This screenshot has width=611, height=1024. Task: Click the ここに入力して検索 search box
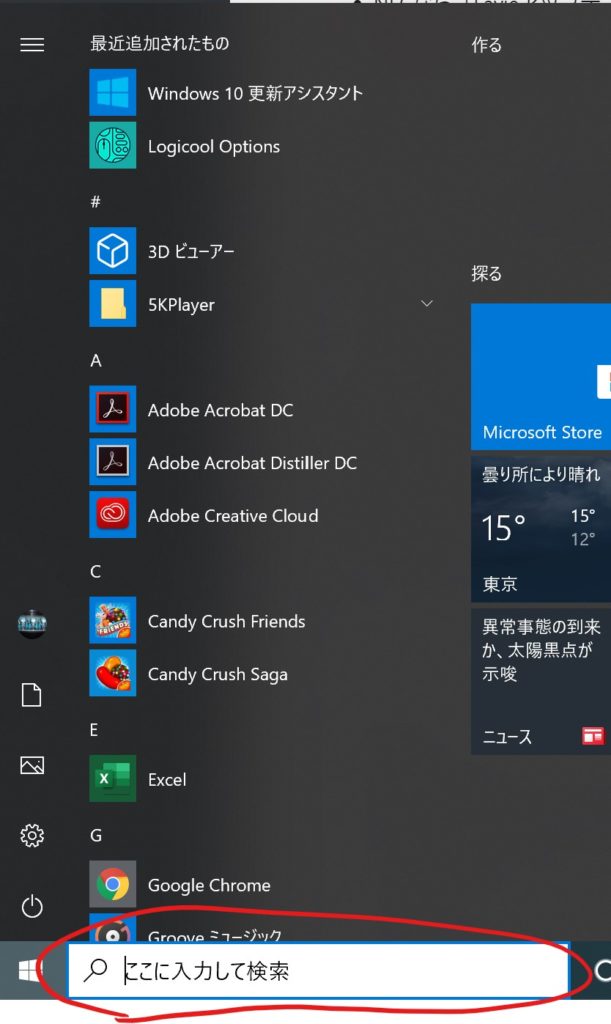pos(319,970)
